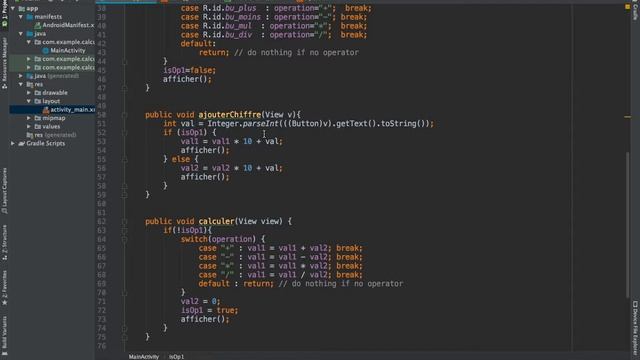Click on bu_plus in line 38
Screen dimensions: 640x360
click(x=241, y=8)
